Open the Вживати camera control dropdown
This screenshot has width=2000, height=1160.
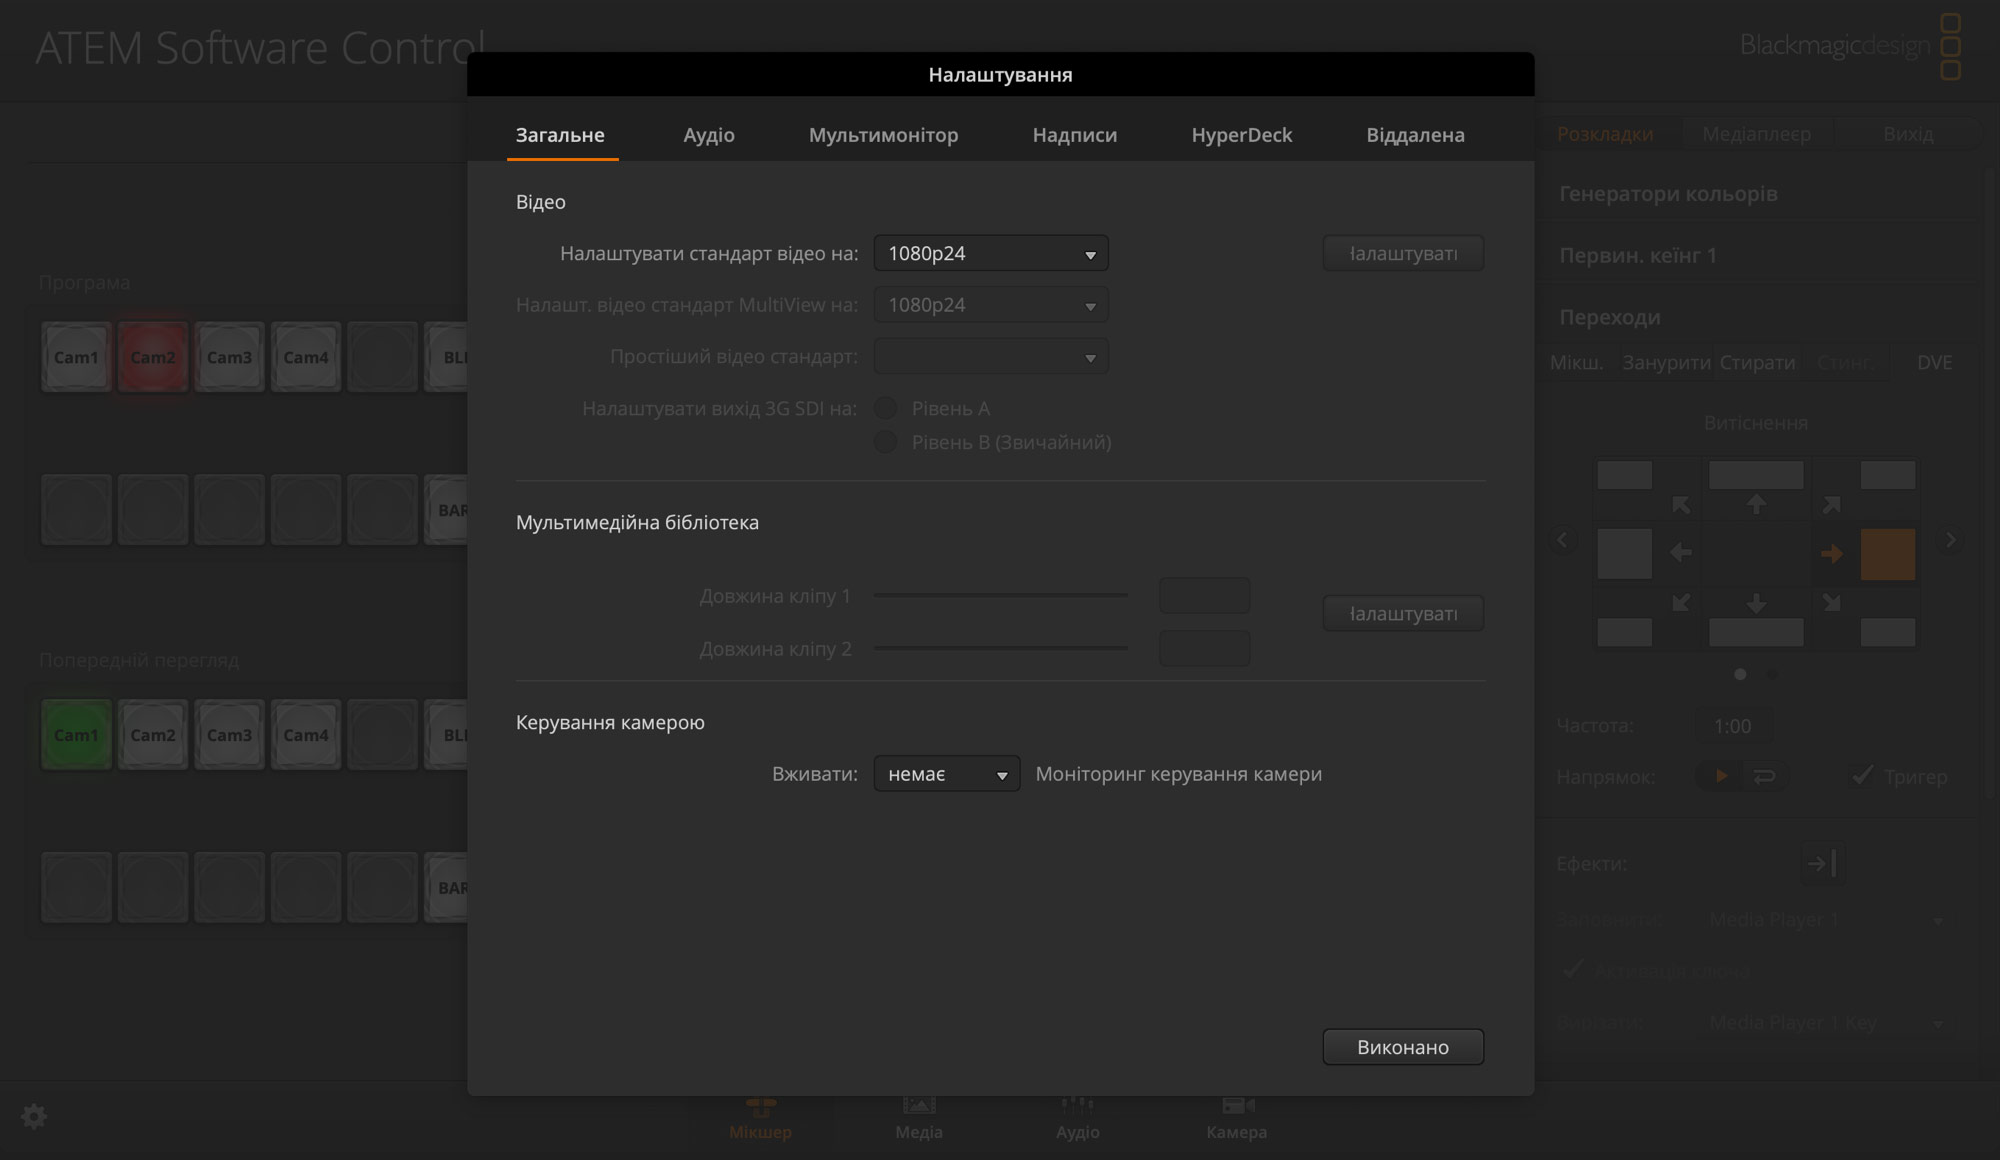(947, 774)
